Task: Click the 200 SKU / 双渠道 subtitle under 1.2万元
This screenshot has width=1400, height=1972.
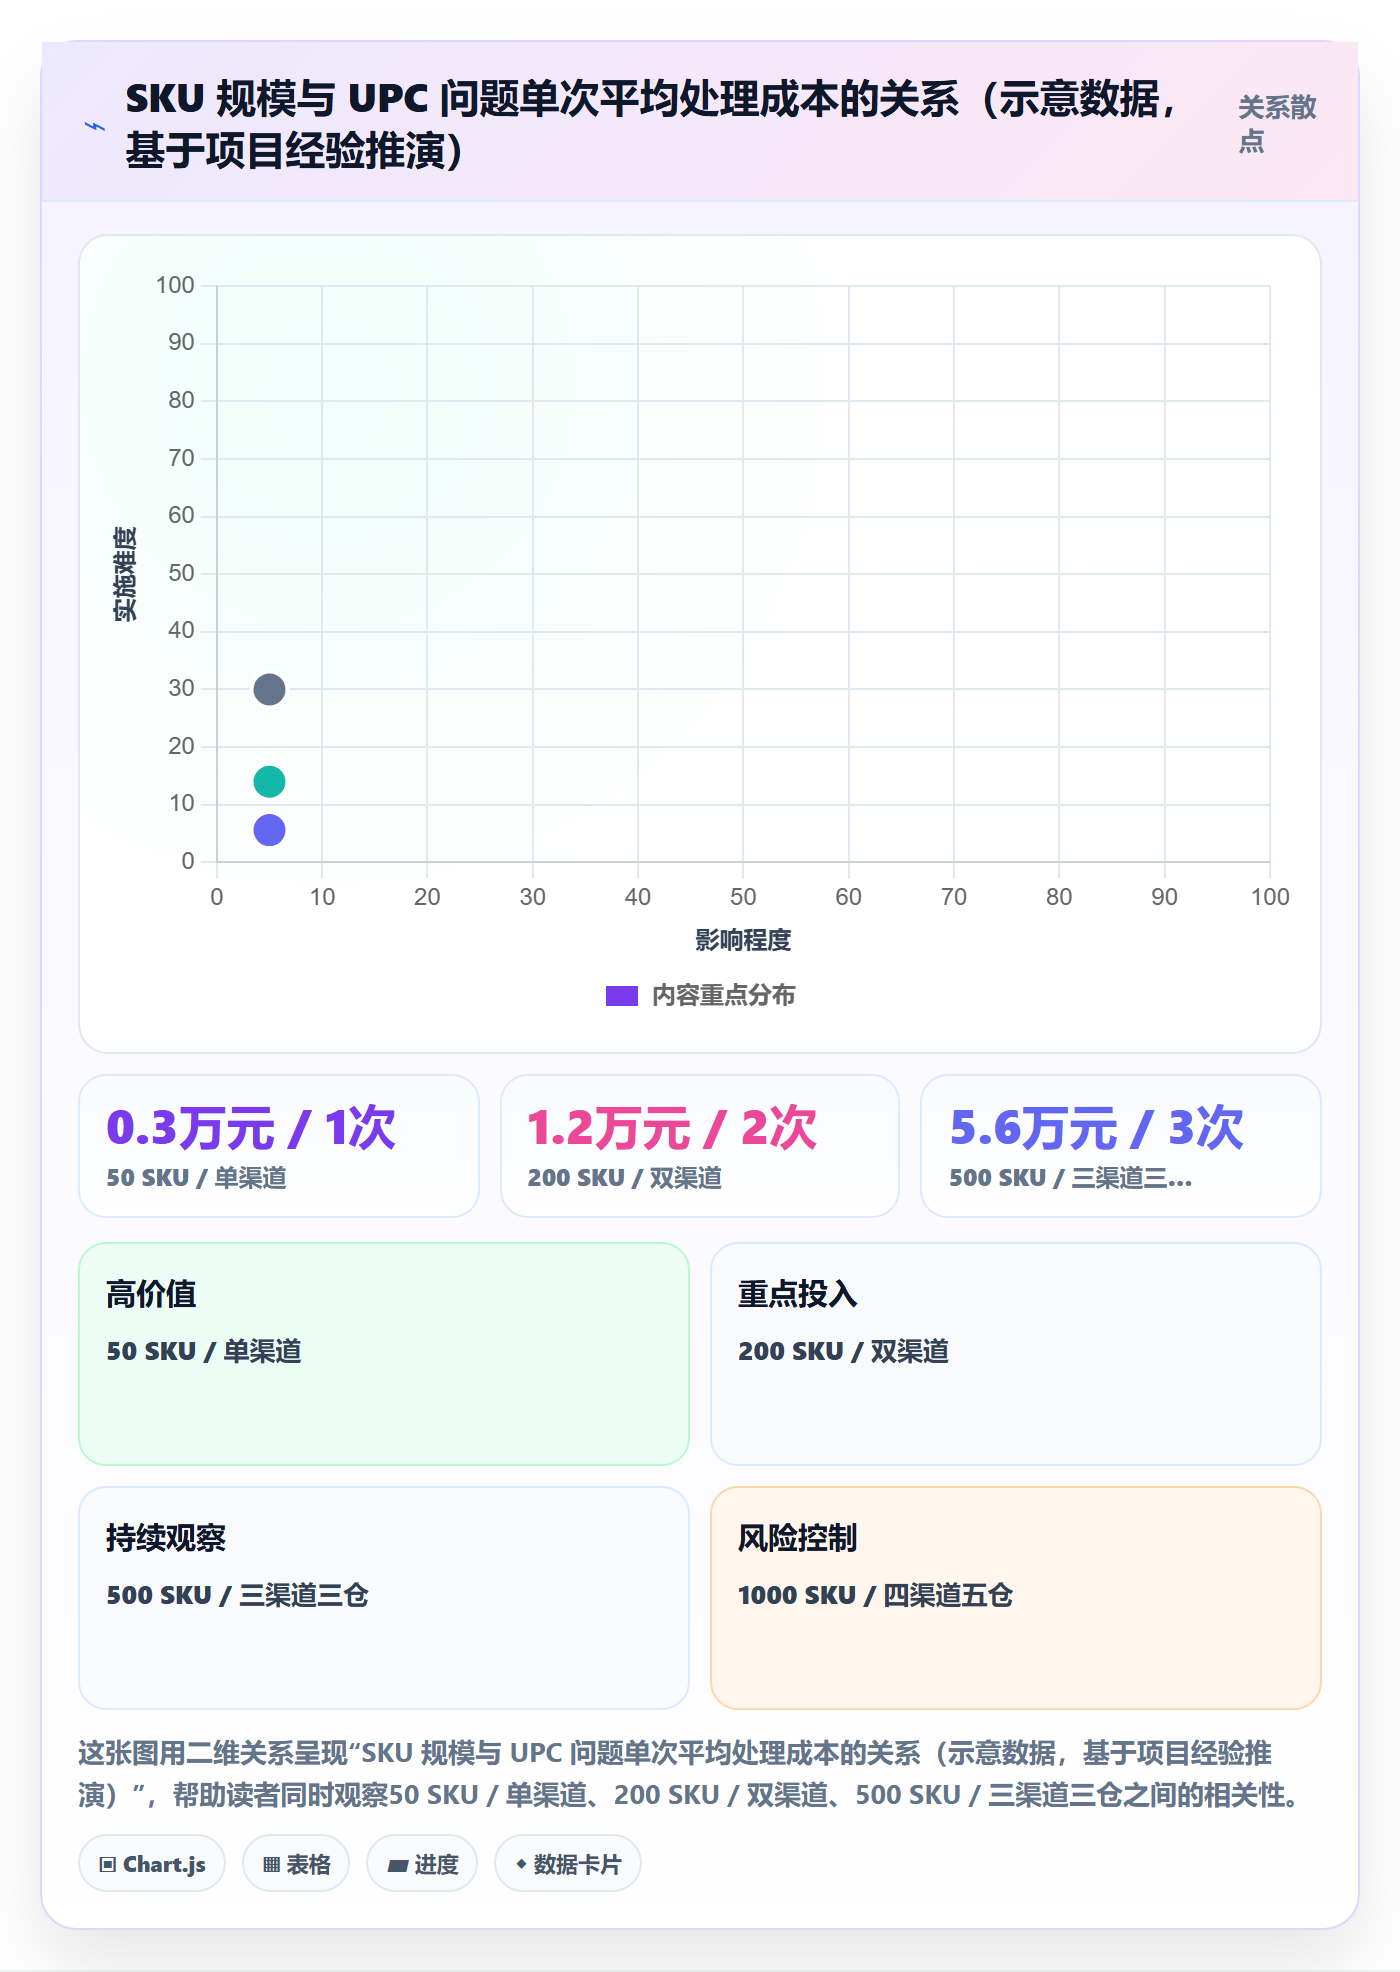Action: 625,1178
